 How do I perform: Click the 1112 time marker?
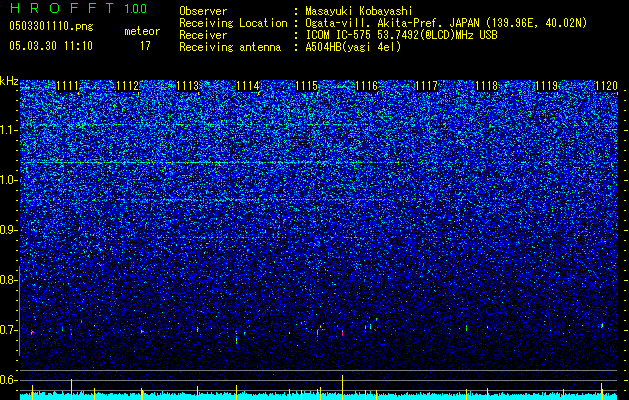point(127,86)
